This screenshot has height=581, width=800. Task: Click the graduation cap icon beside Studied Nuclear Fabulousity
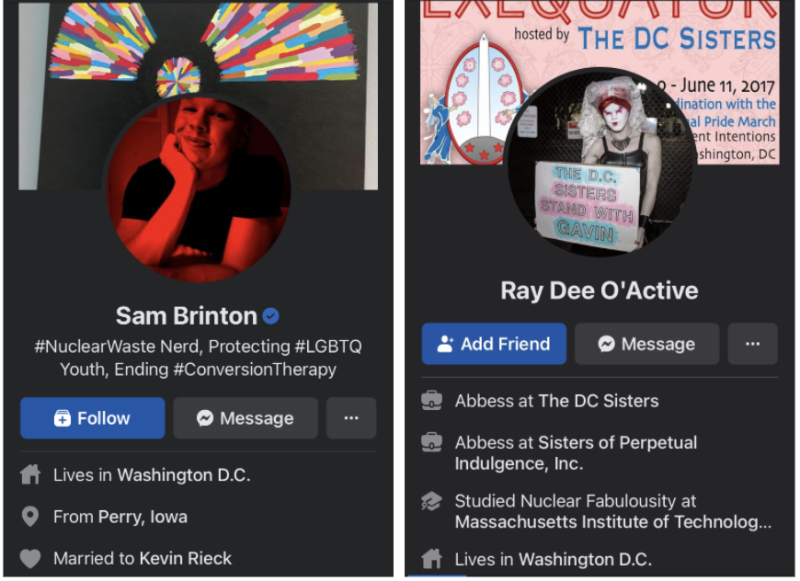[432, 501]
